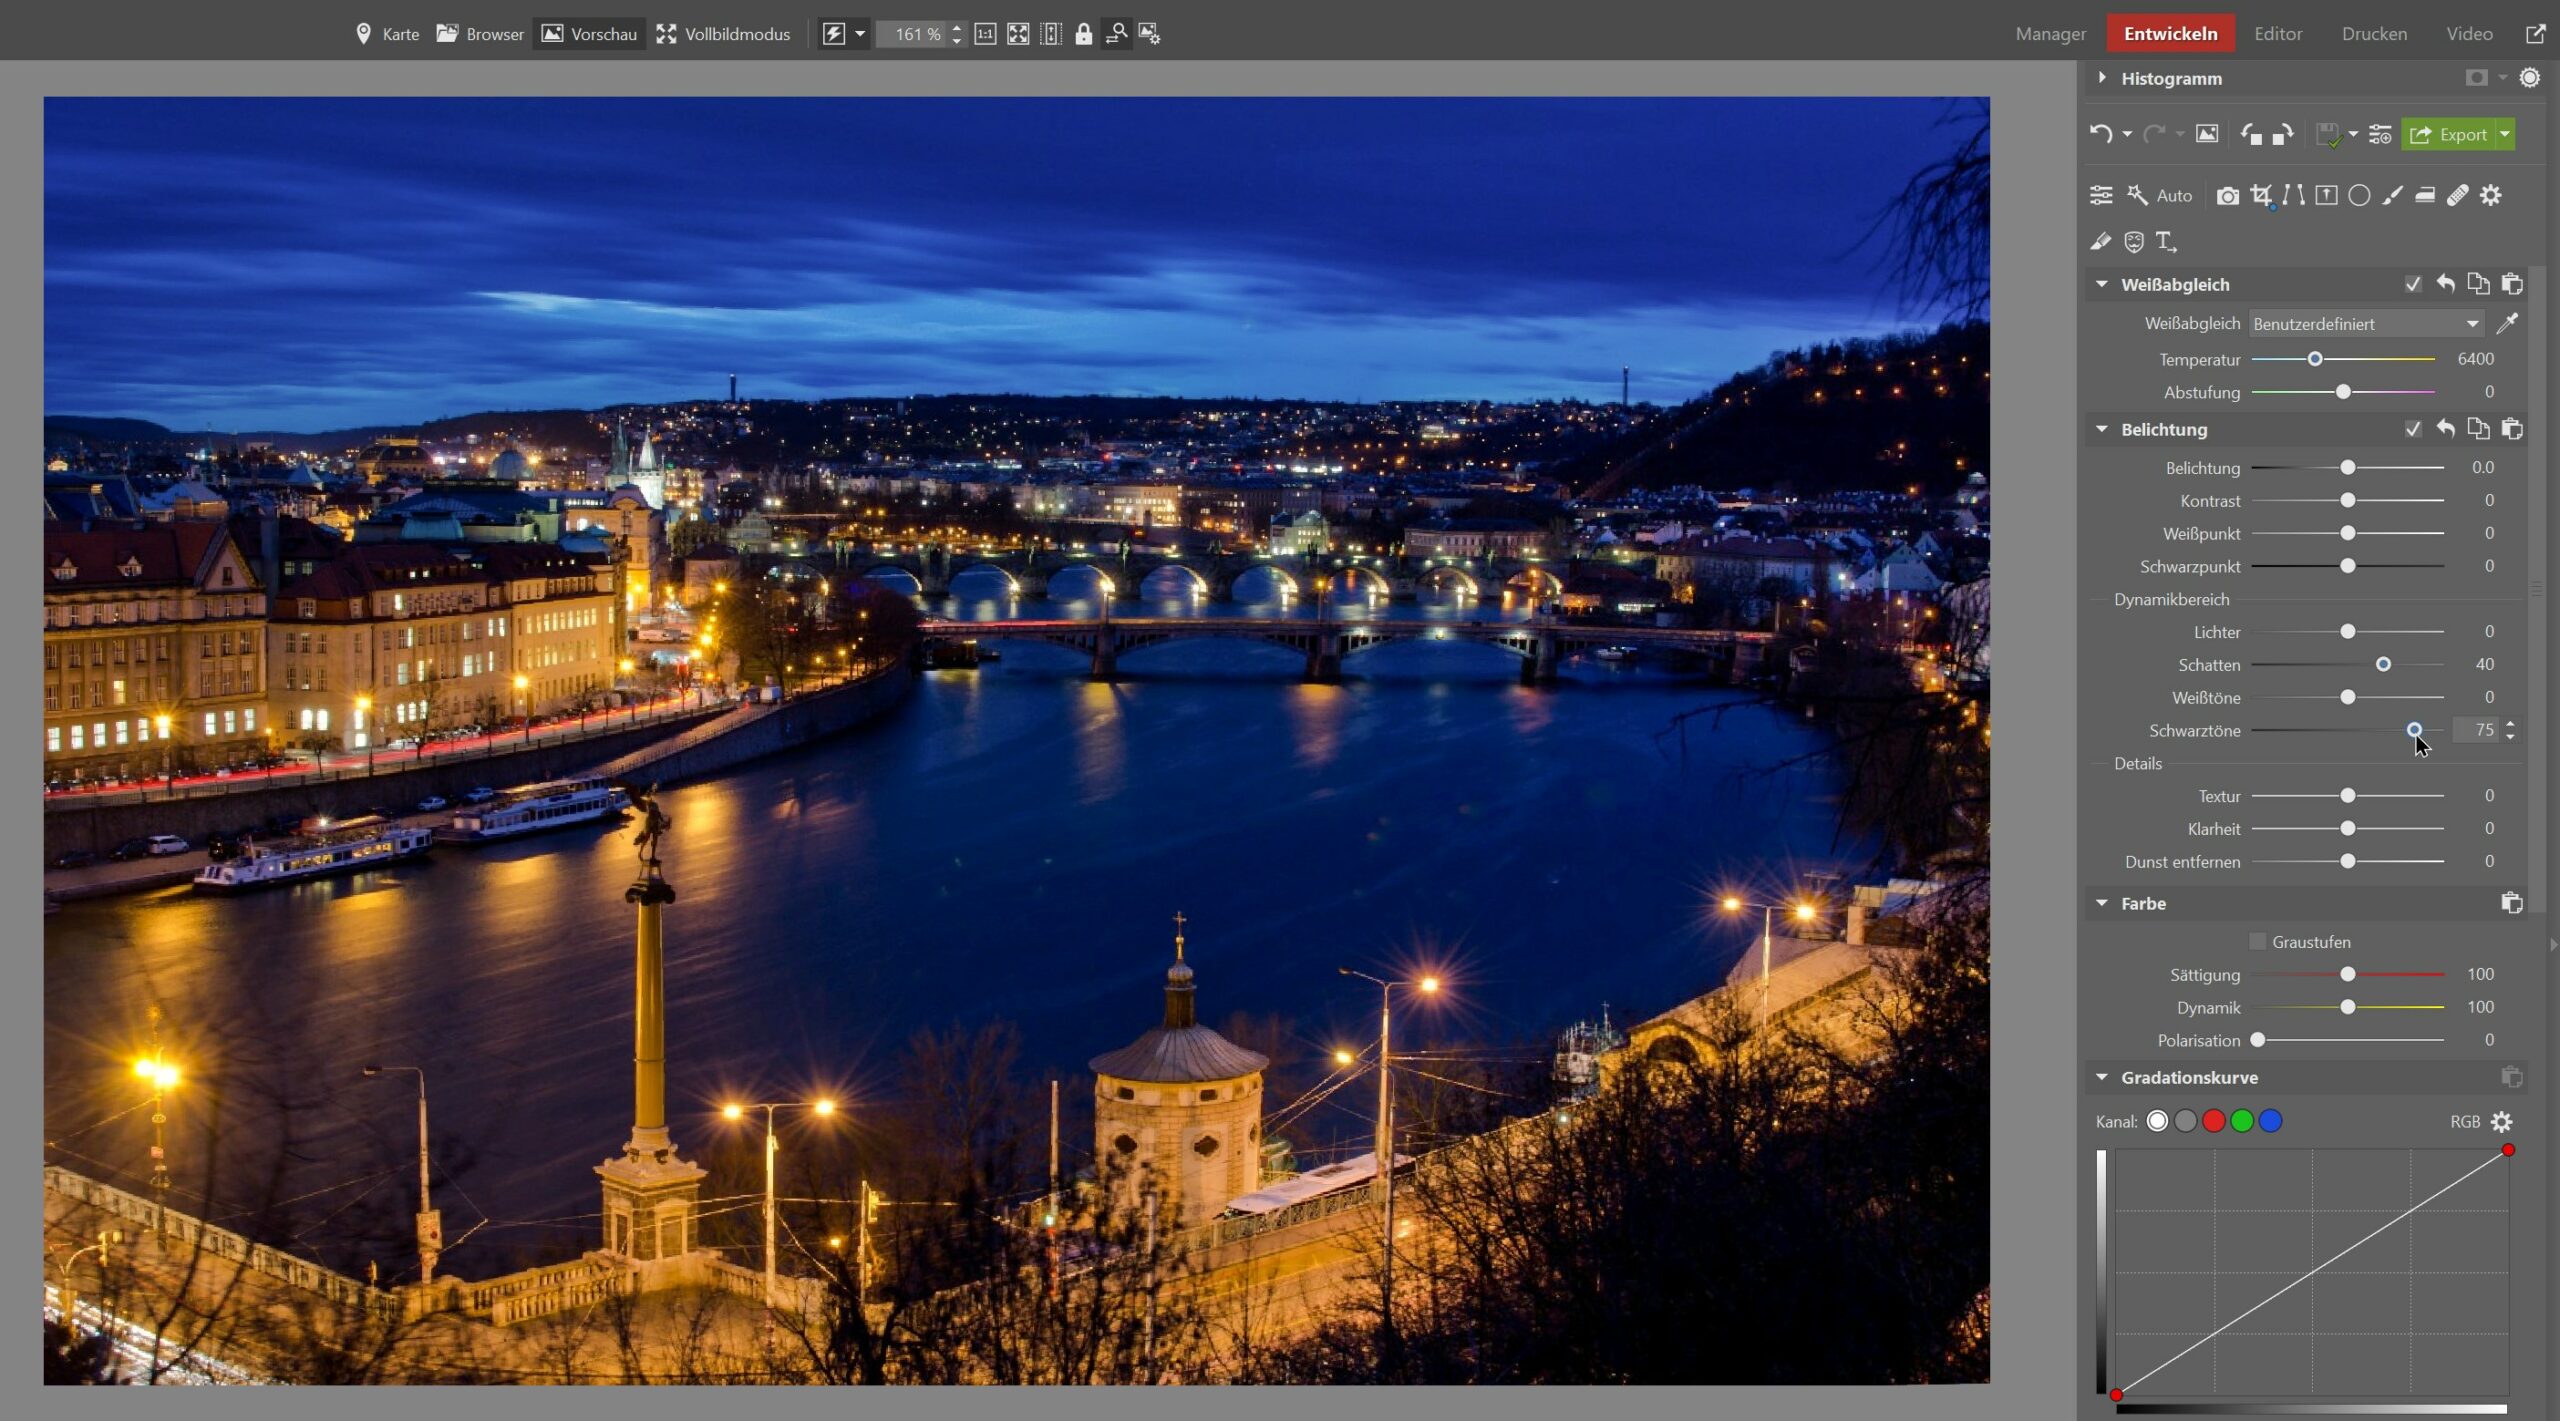
Task: Collapse the Farbe section
Action: coord(2102,903)
